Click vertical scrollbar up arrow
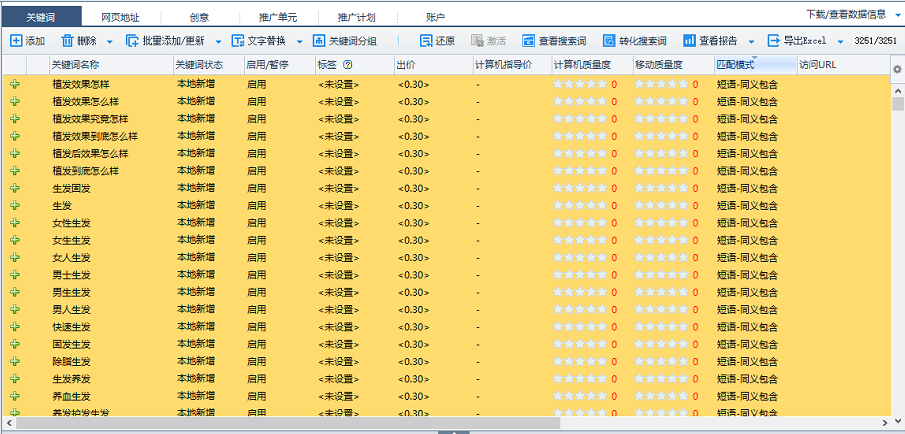 (x=897, y=91)
